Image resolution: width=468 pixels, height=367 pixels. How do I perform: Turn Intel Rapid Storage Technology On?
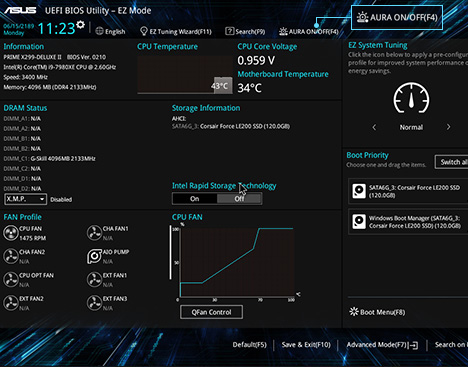(x=195, y=199)
